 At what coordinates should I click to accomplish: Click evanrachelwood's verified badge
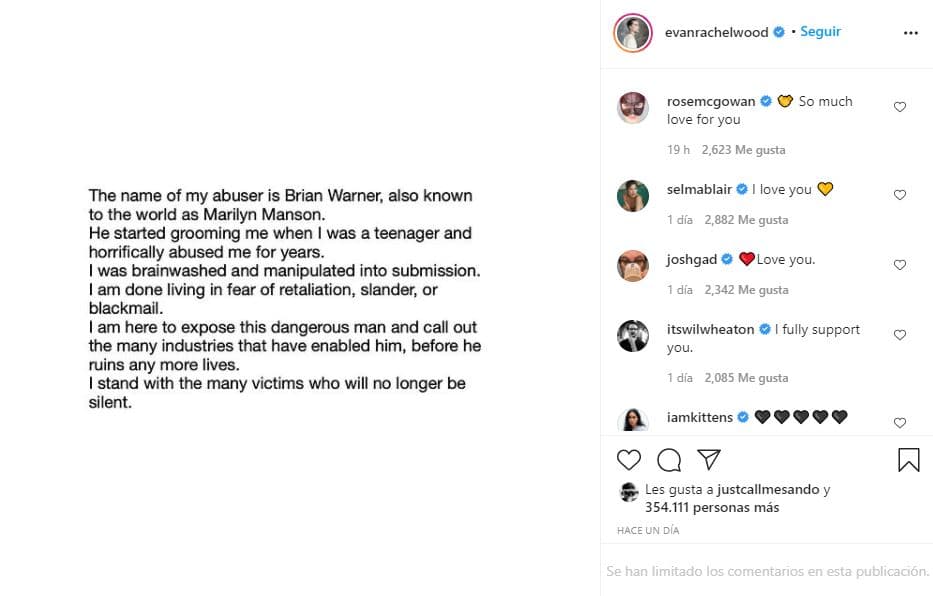pos(778,31)
